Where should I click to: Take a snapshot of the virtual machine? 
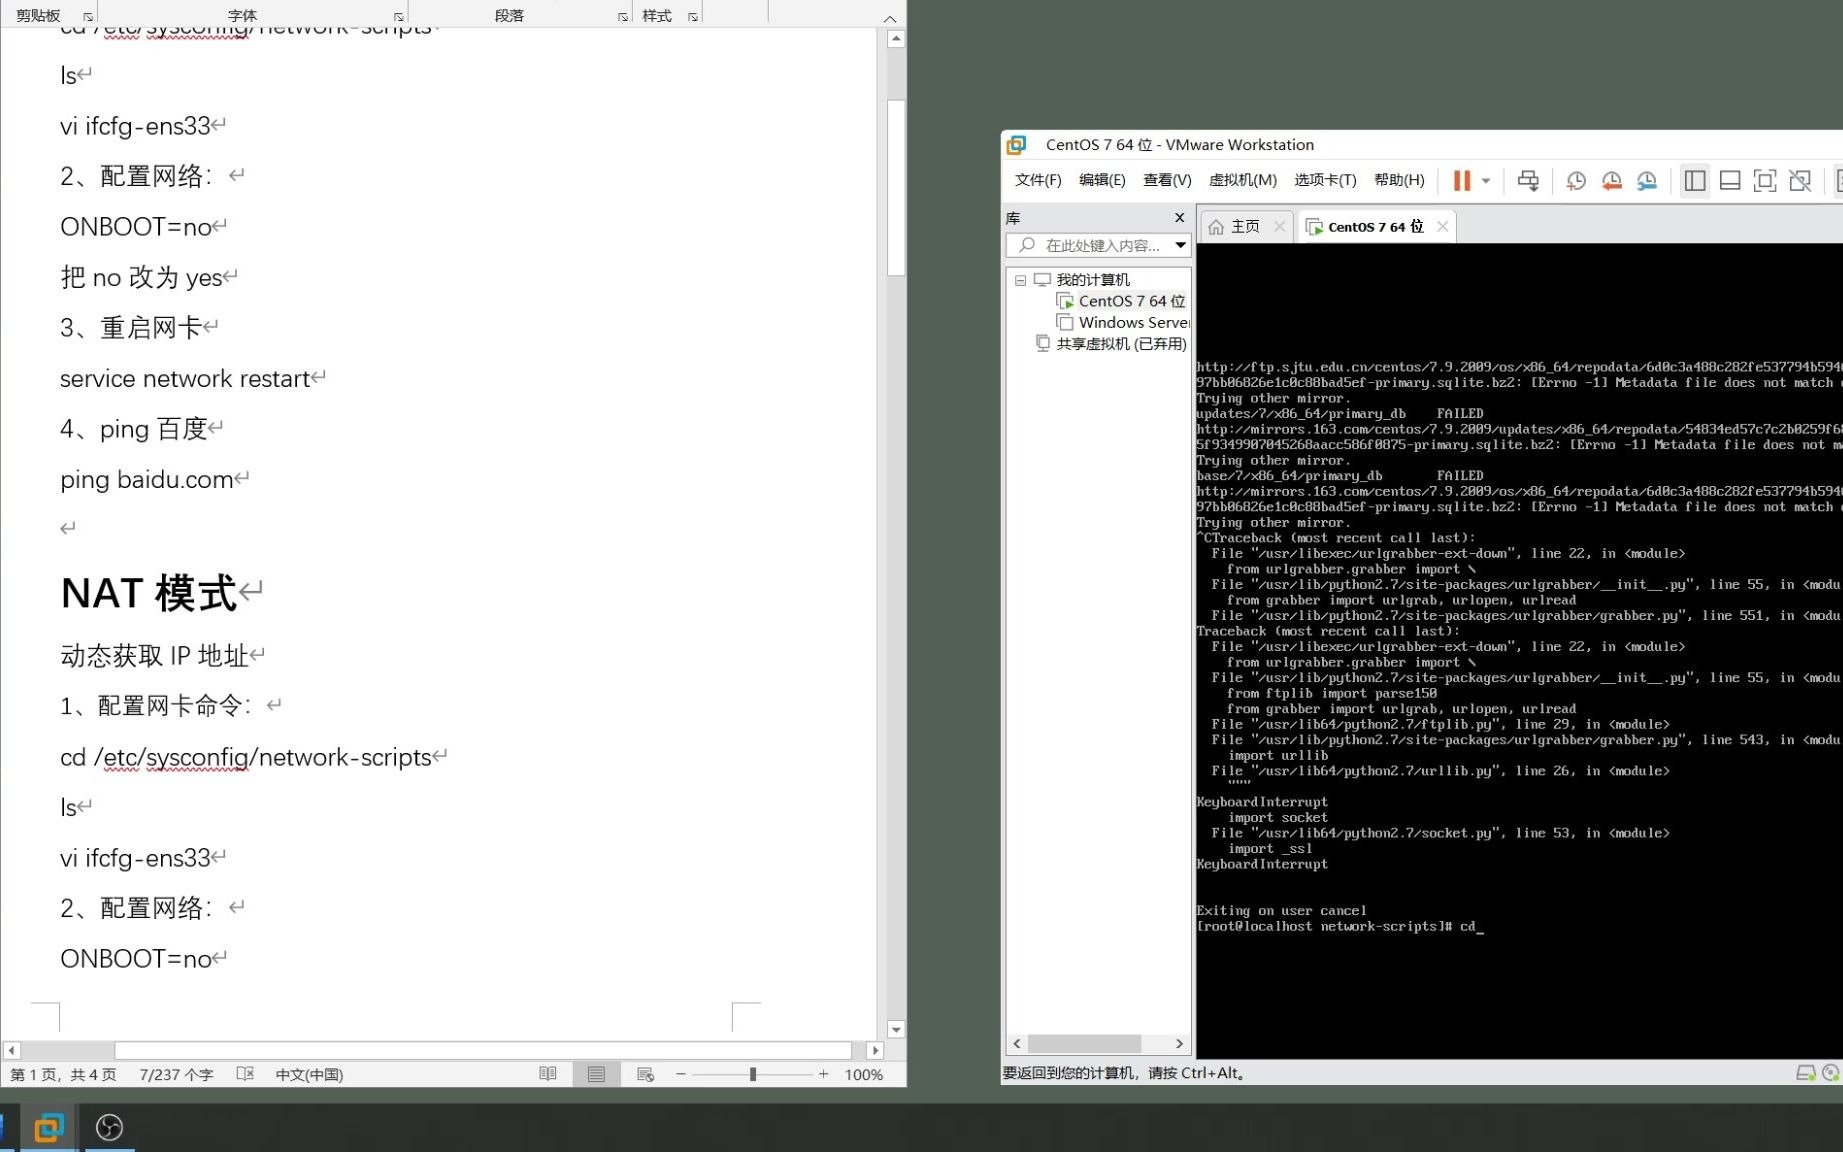pos(1576,180)
